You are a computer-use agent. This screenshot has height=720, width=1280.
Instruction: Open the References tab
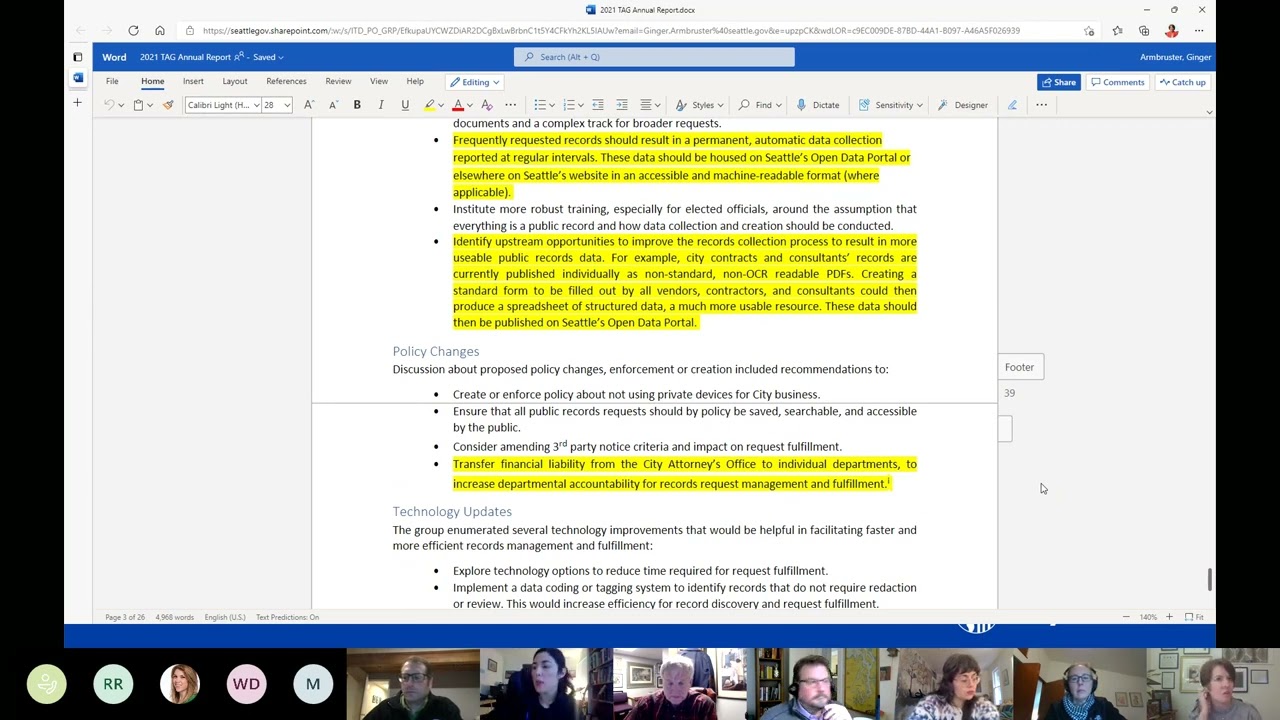point(286,81)
